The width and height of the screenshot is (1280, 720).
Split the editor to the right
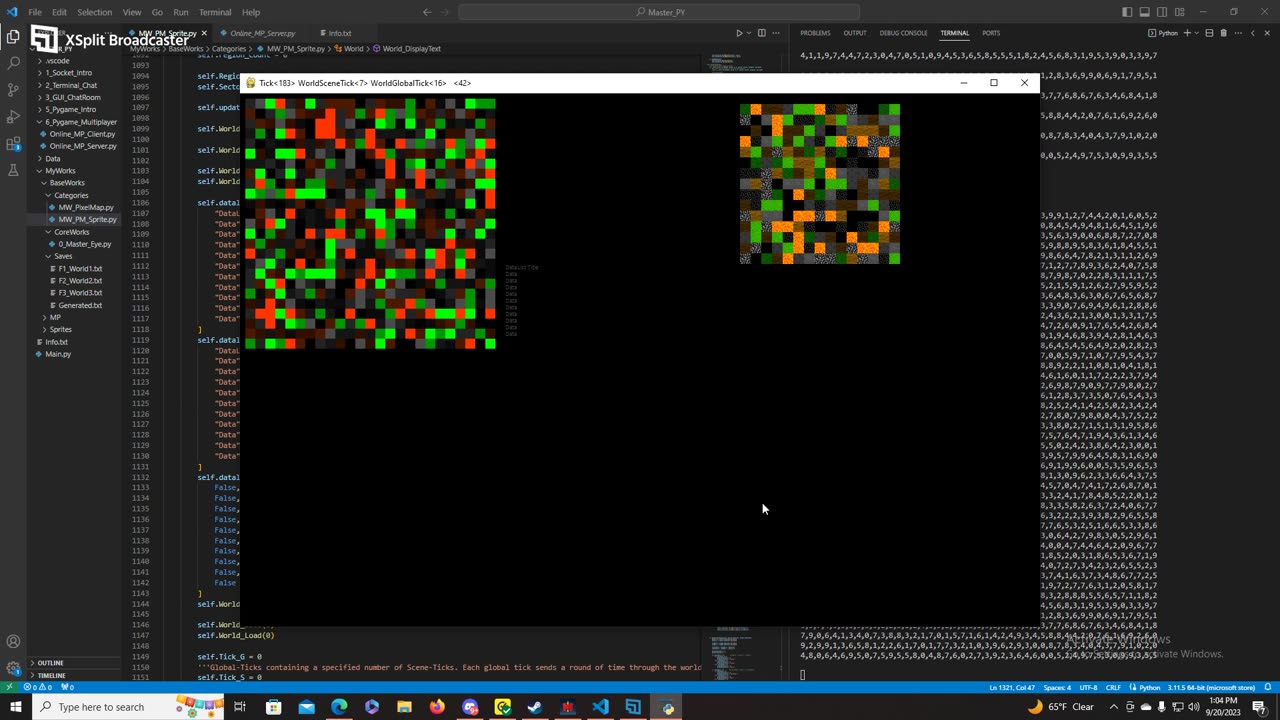pos(761,33)
